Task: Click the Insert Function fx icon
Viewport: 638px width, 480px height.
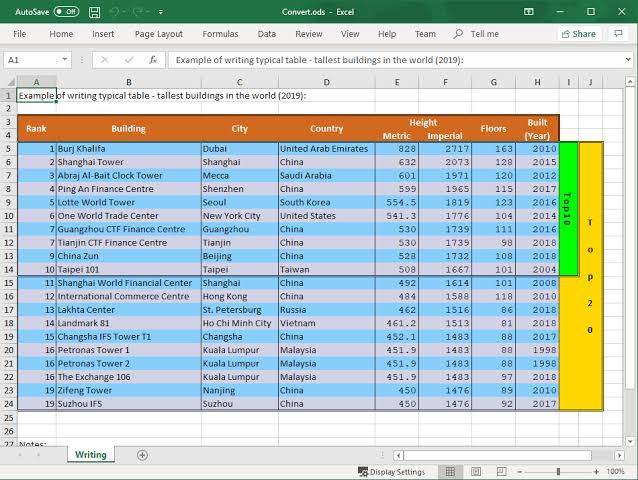Action: pos(153,60)
